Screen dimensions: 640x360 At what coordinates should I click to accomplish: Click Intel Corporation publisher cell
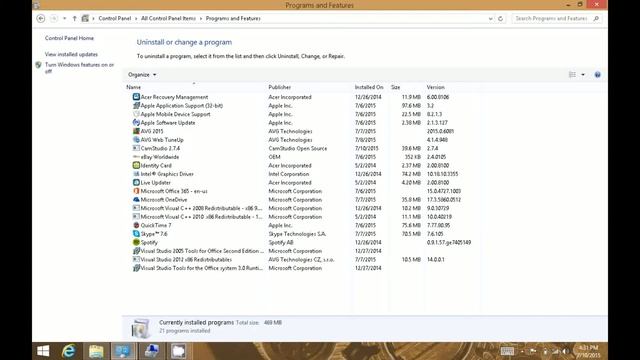click(289, 174)
